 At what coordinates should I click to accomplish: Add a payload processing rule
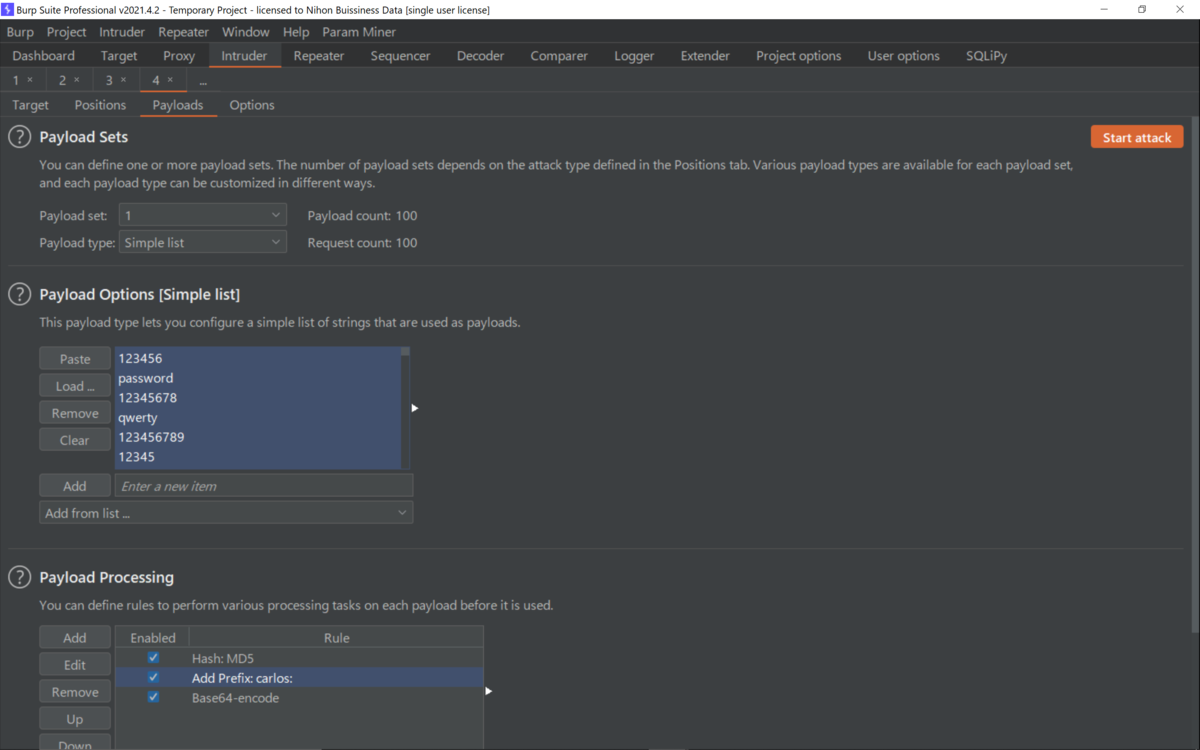pos(75,638)
